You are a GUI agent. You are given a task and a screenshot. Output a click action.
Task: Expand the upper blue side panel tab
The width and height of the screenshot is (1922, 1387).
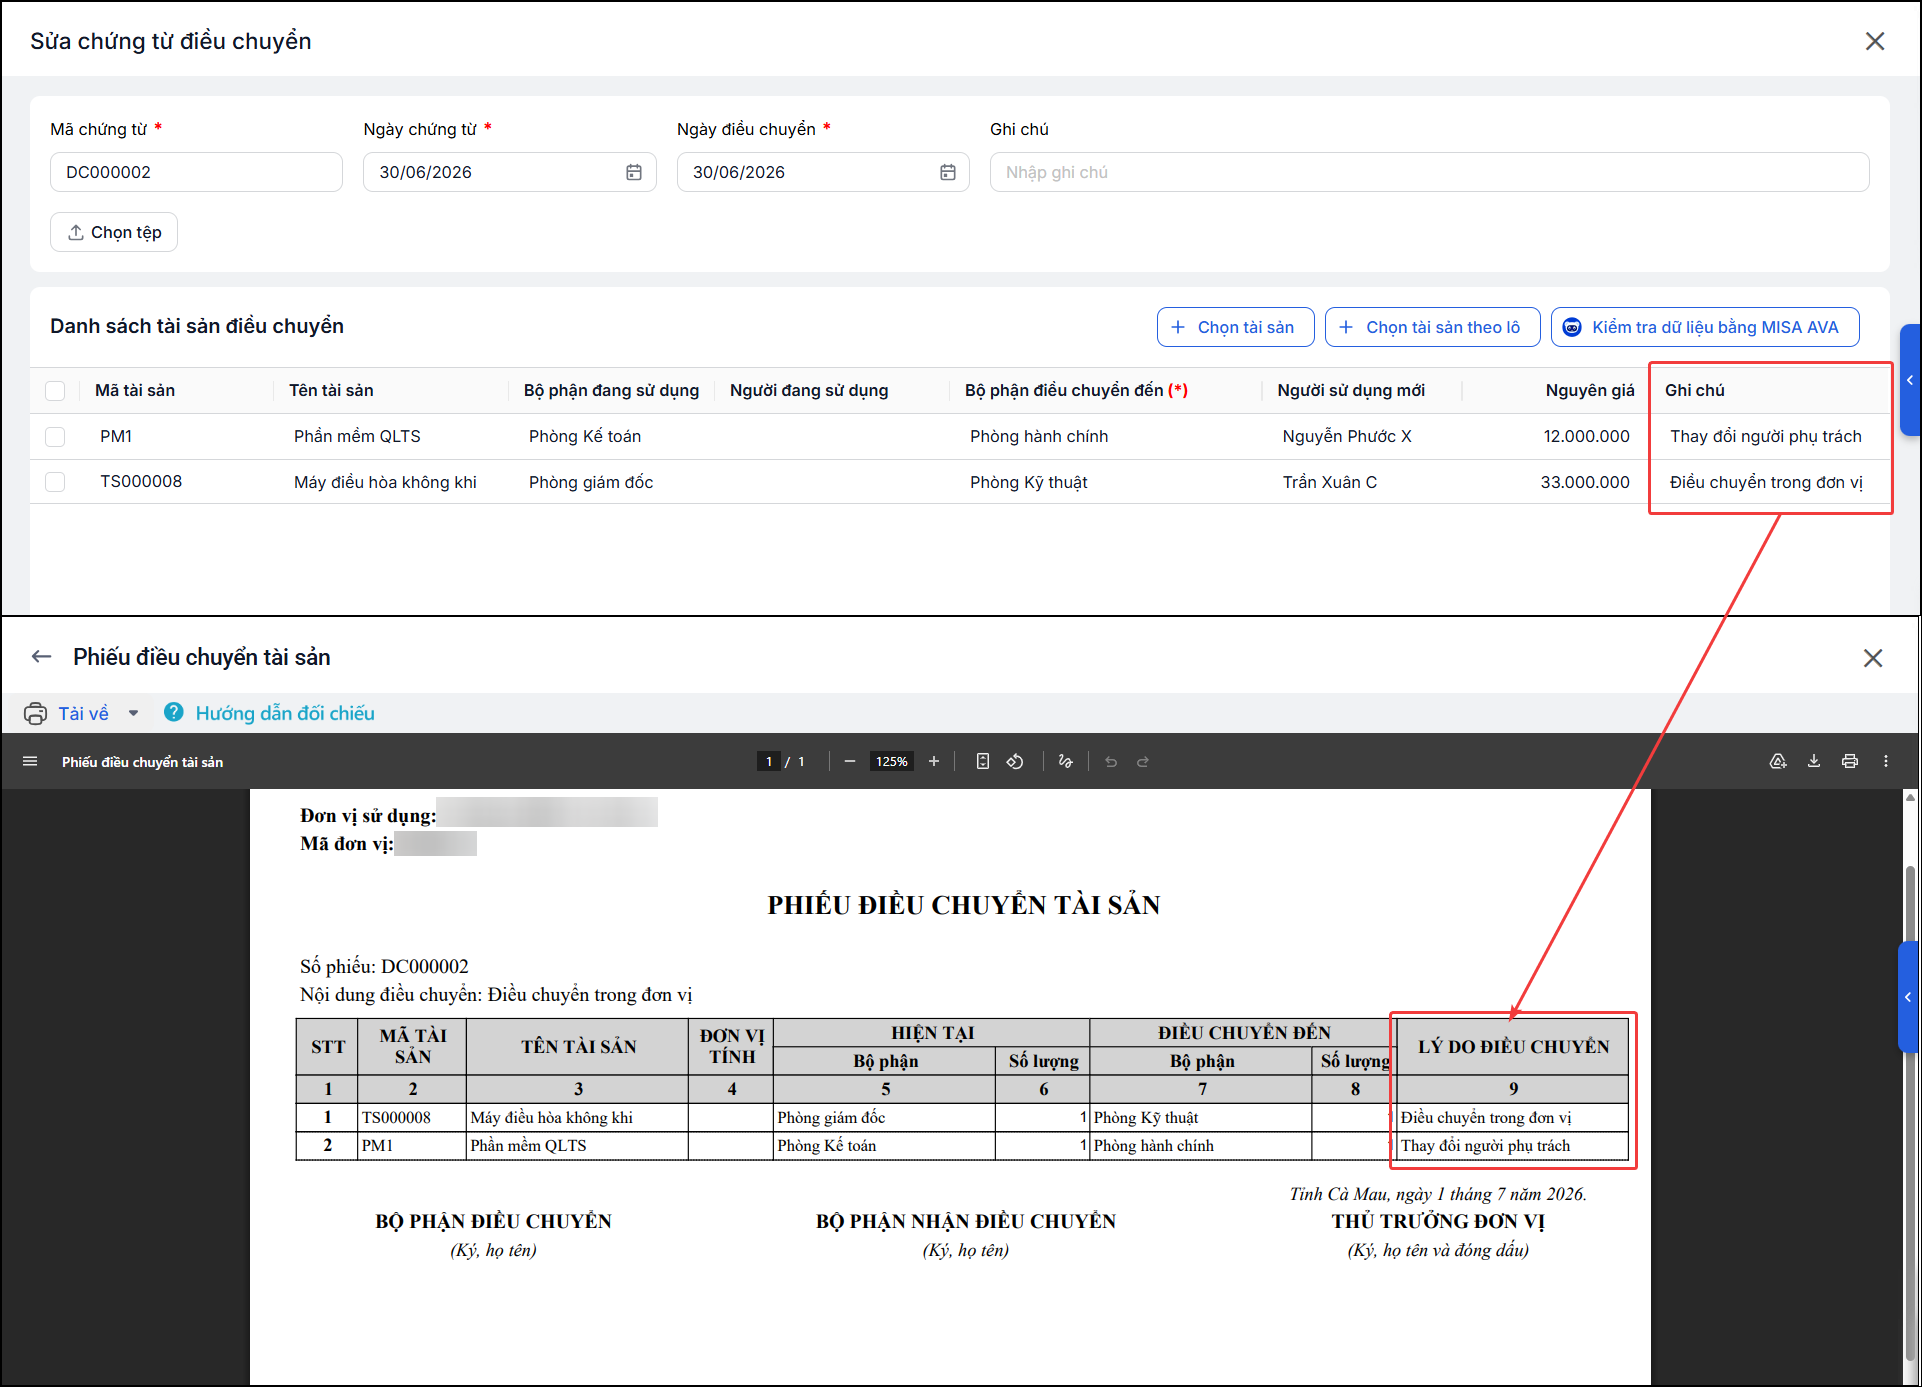point(1910,380)
